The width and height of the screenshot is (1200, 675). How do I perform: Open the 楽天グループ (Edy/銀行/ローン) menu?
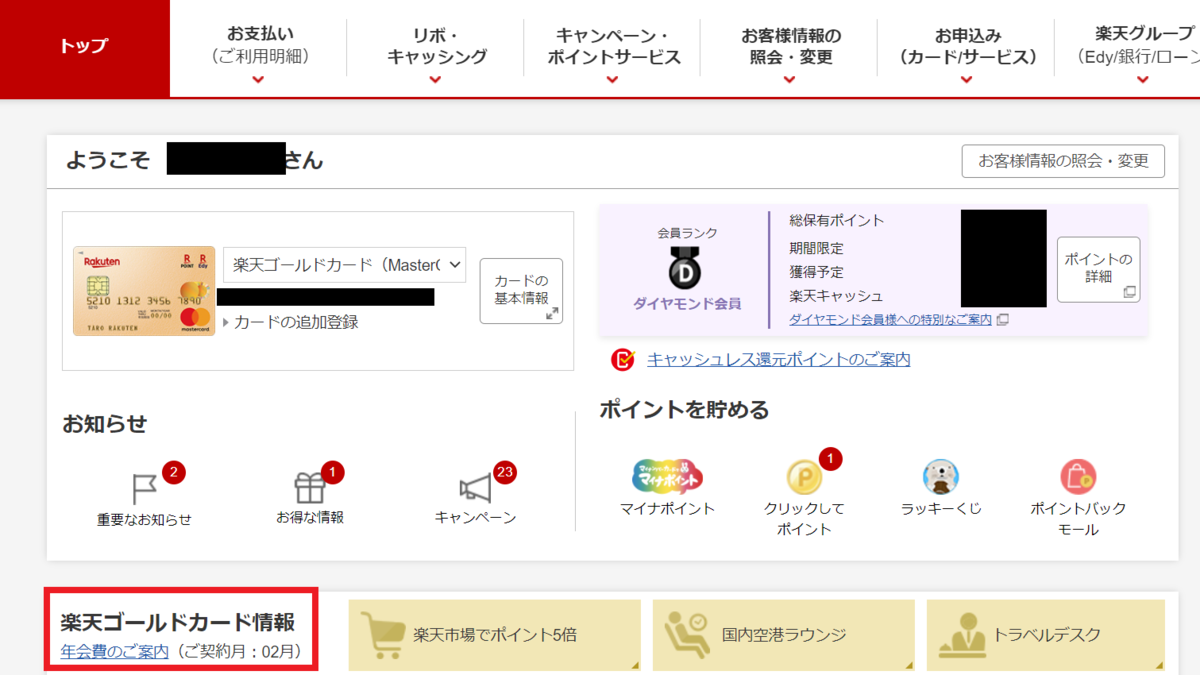(x=1128, y=48)
